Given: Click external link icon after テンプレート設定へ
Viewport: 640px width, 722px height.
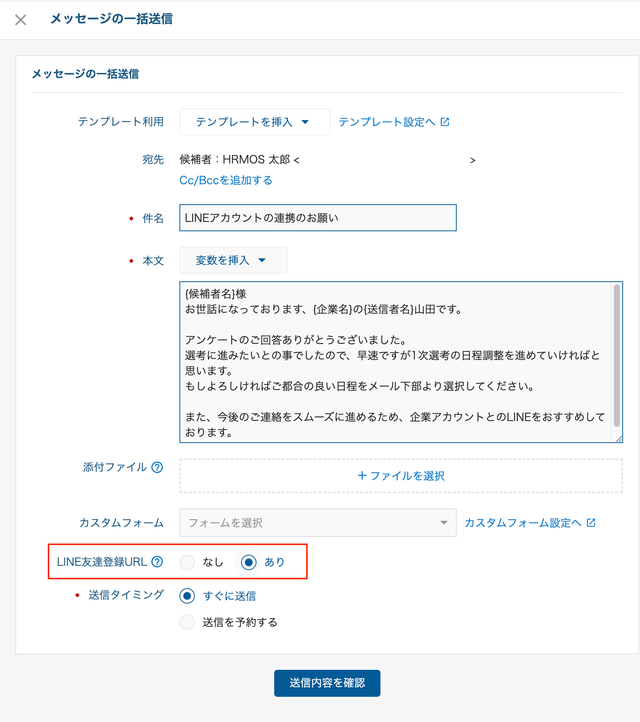Looking at the screenshot, I should pyautogui.click(x=445, y=122).
